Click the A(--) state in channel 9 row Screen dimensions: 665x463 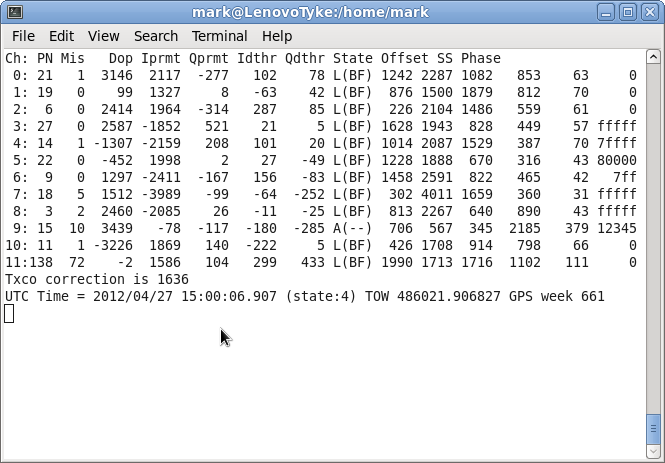click(352, 229)
